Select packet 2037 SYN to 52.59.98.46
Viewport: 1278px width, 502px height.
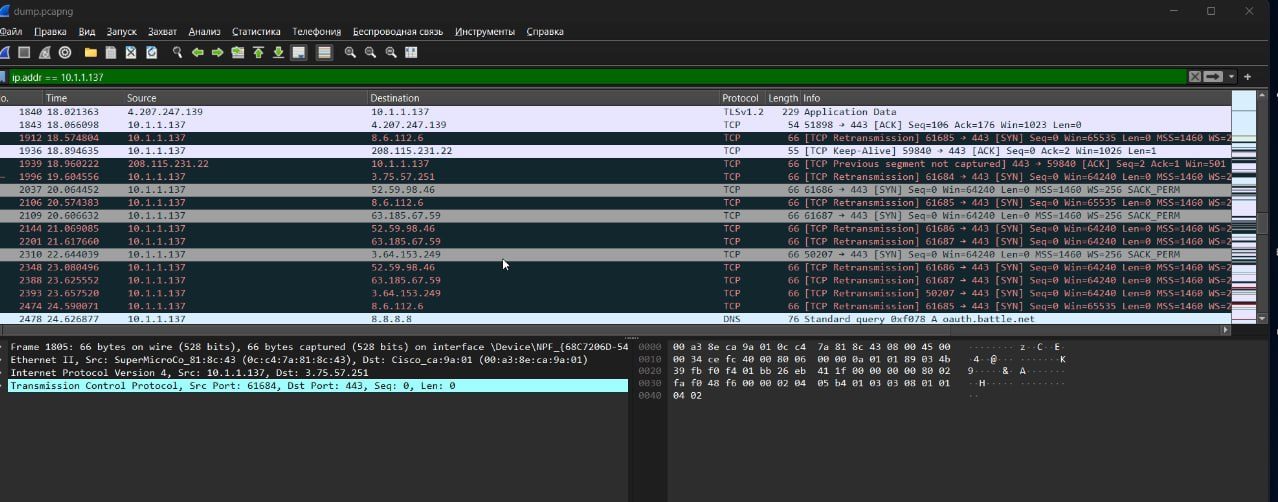[x=615, y=189]
